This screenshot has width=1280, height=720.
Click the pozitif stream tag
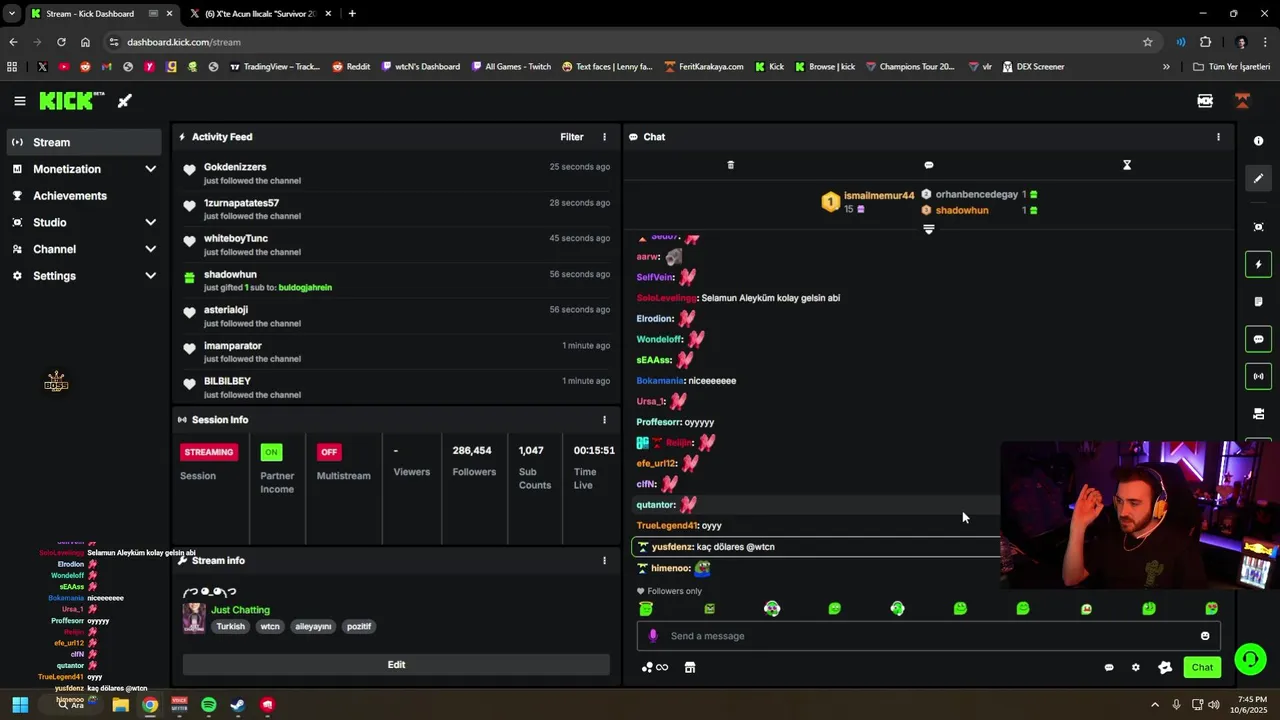(x=358, y=627)
